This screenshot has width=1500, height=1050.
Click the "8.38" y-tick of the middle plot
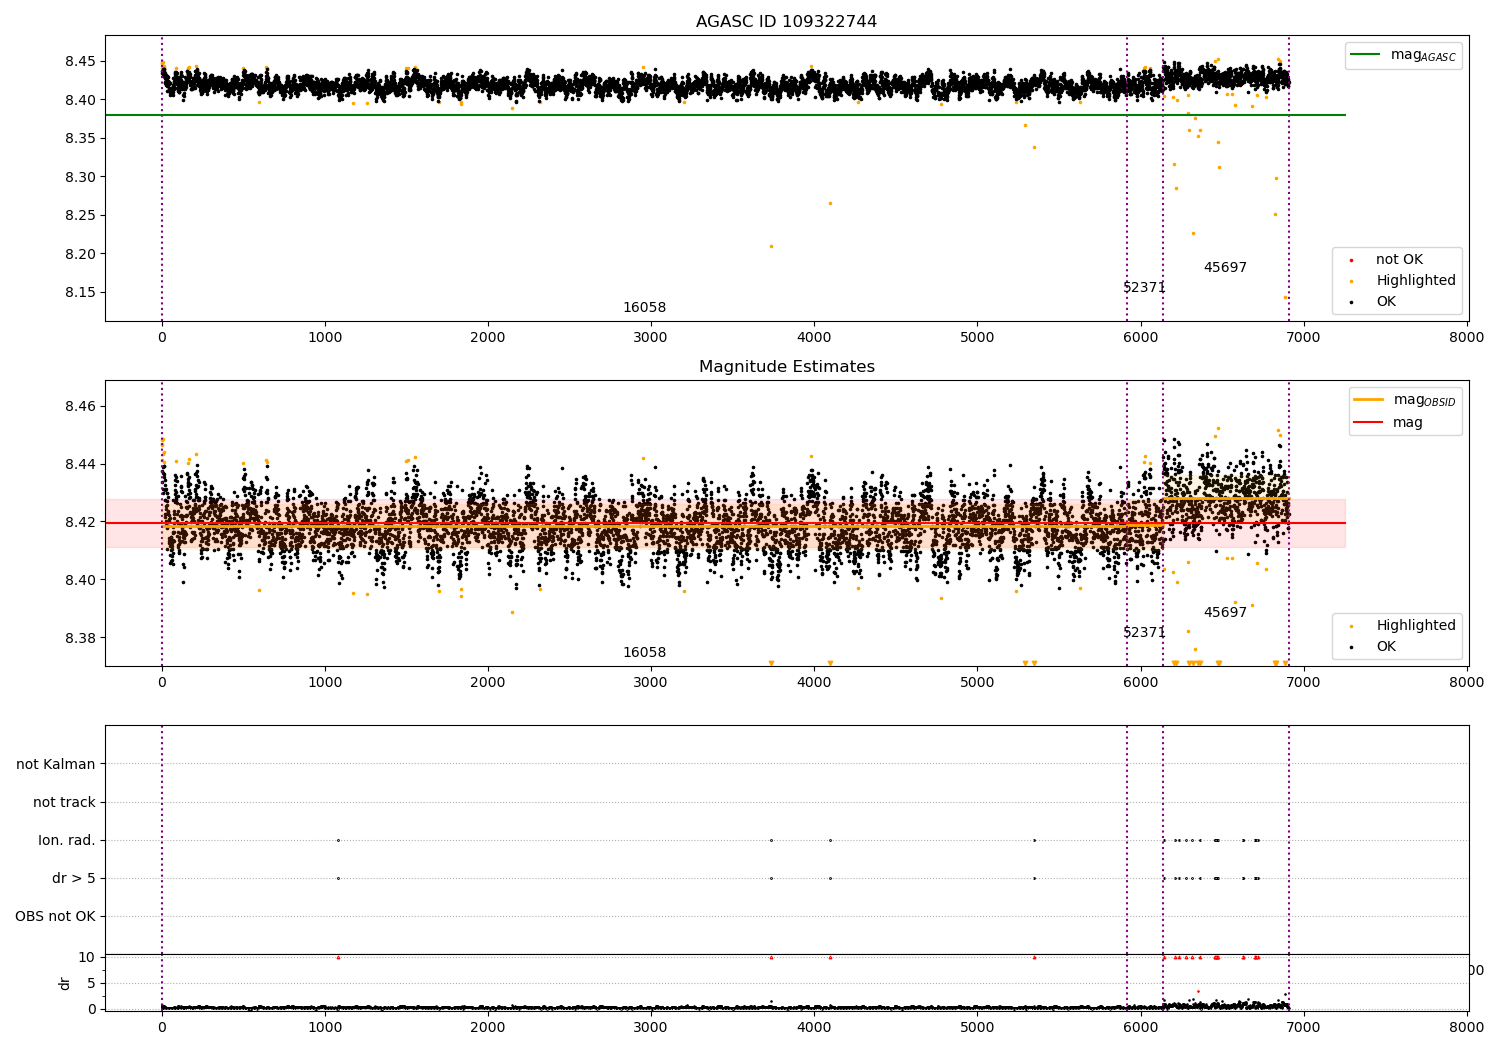coord(81,639)
